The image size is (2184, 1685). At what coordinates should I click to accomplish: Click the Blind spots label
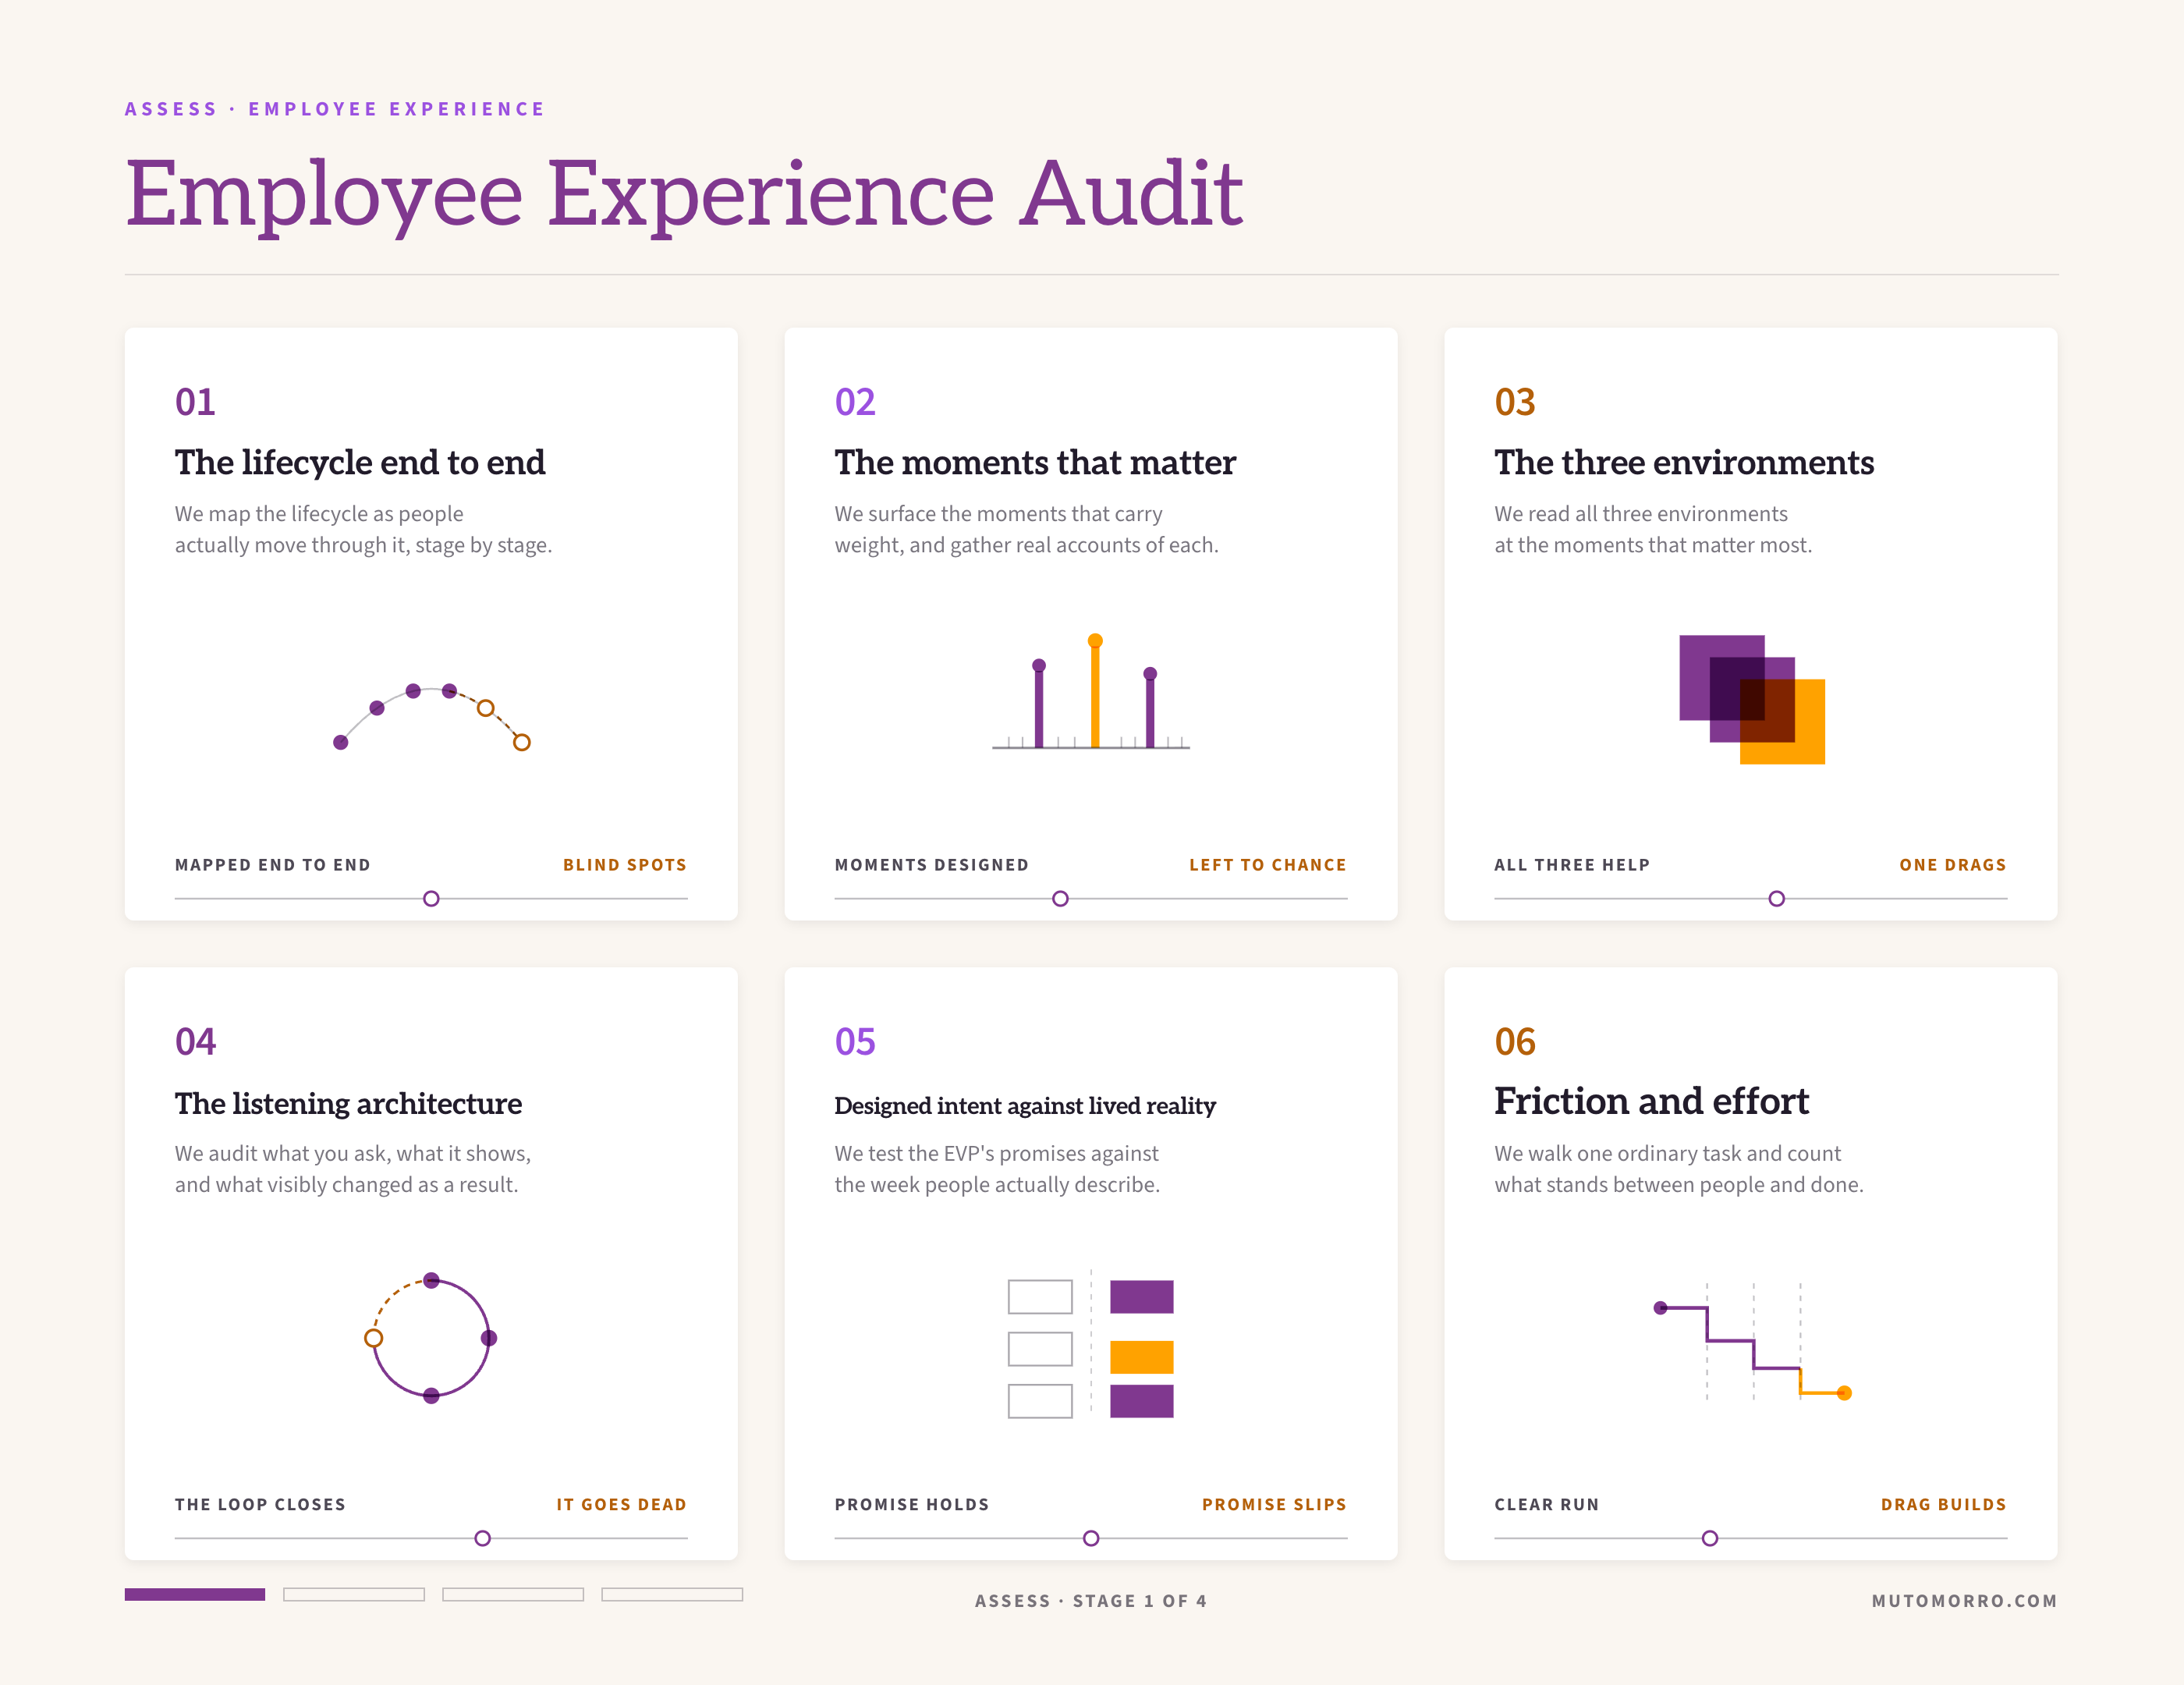(625, 865)
